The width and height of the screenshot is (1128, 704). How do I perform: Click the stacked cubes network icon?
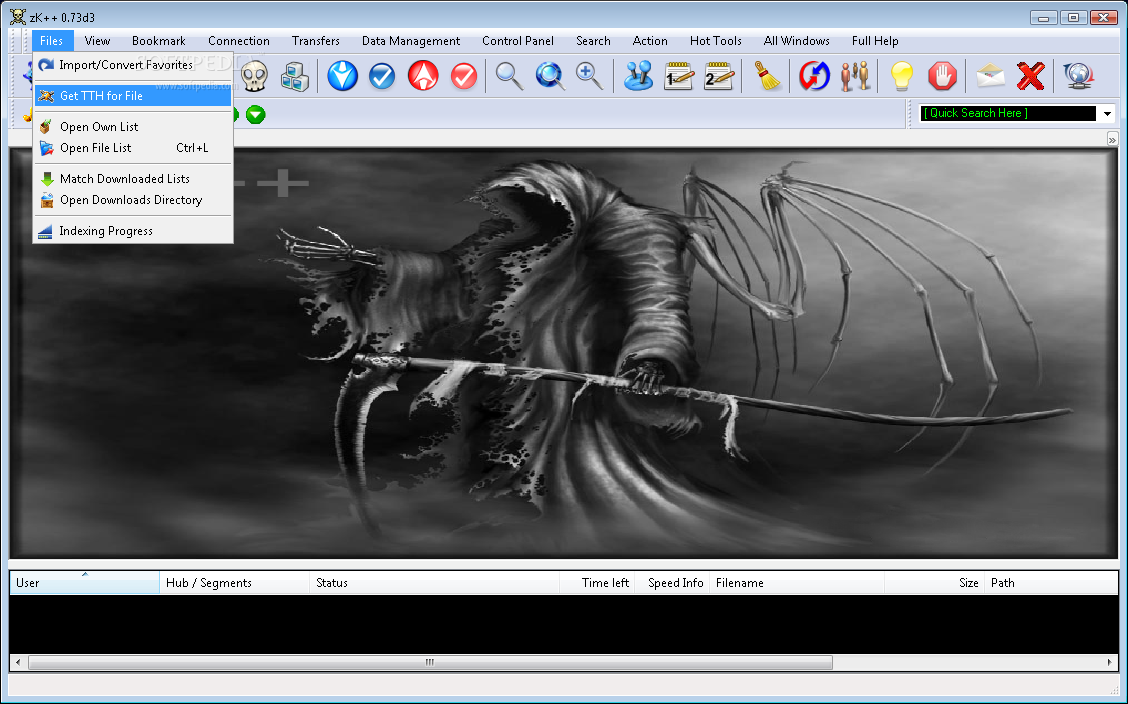[295, 76]
